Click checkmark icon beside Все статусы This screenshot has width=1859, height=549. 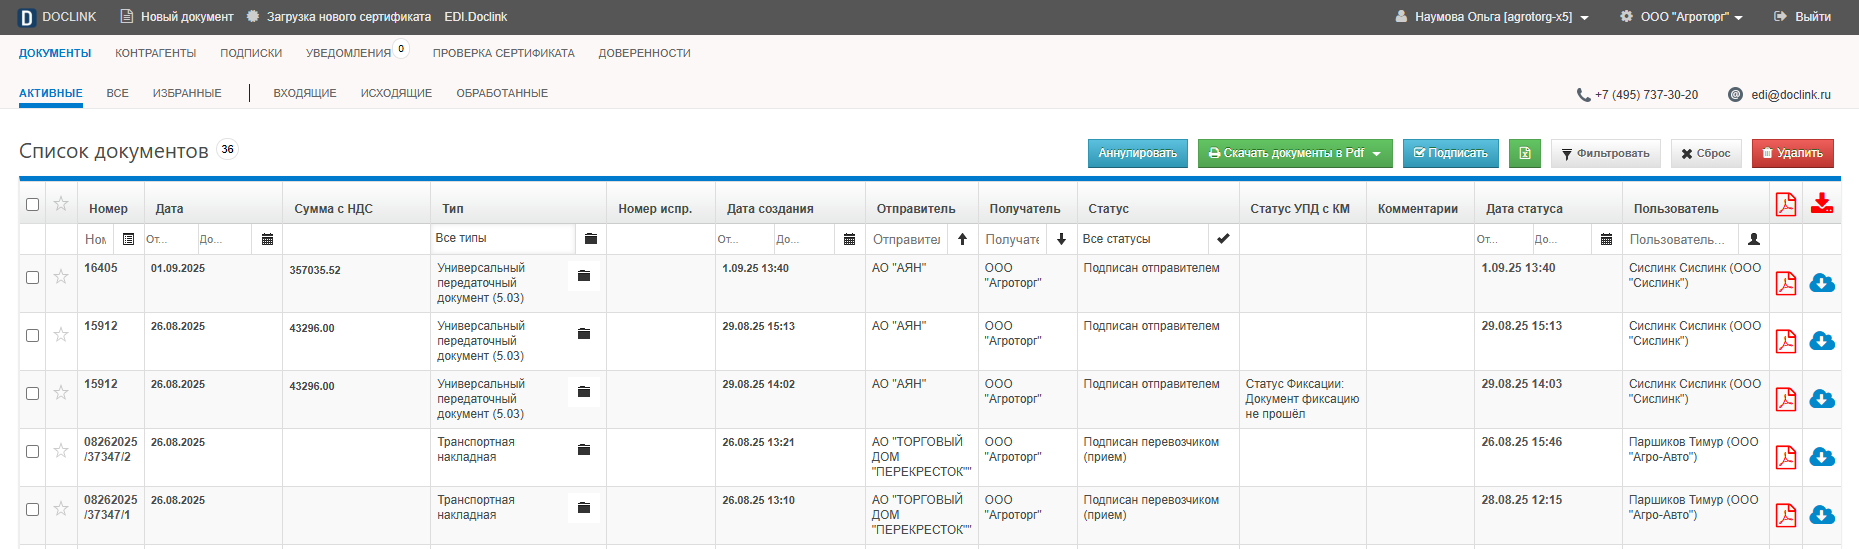point(1223,239)
